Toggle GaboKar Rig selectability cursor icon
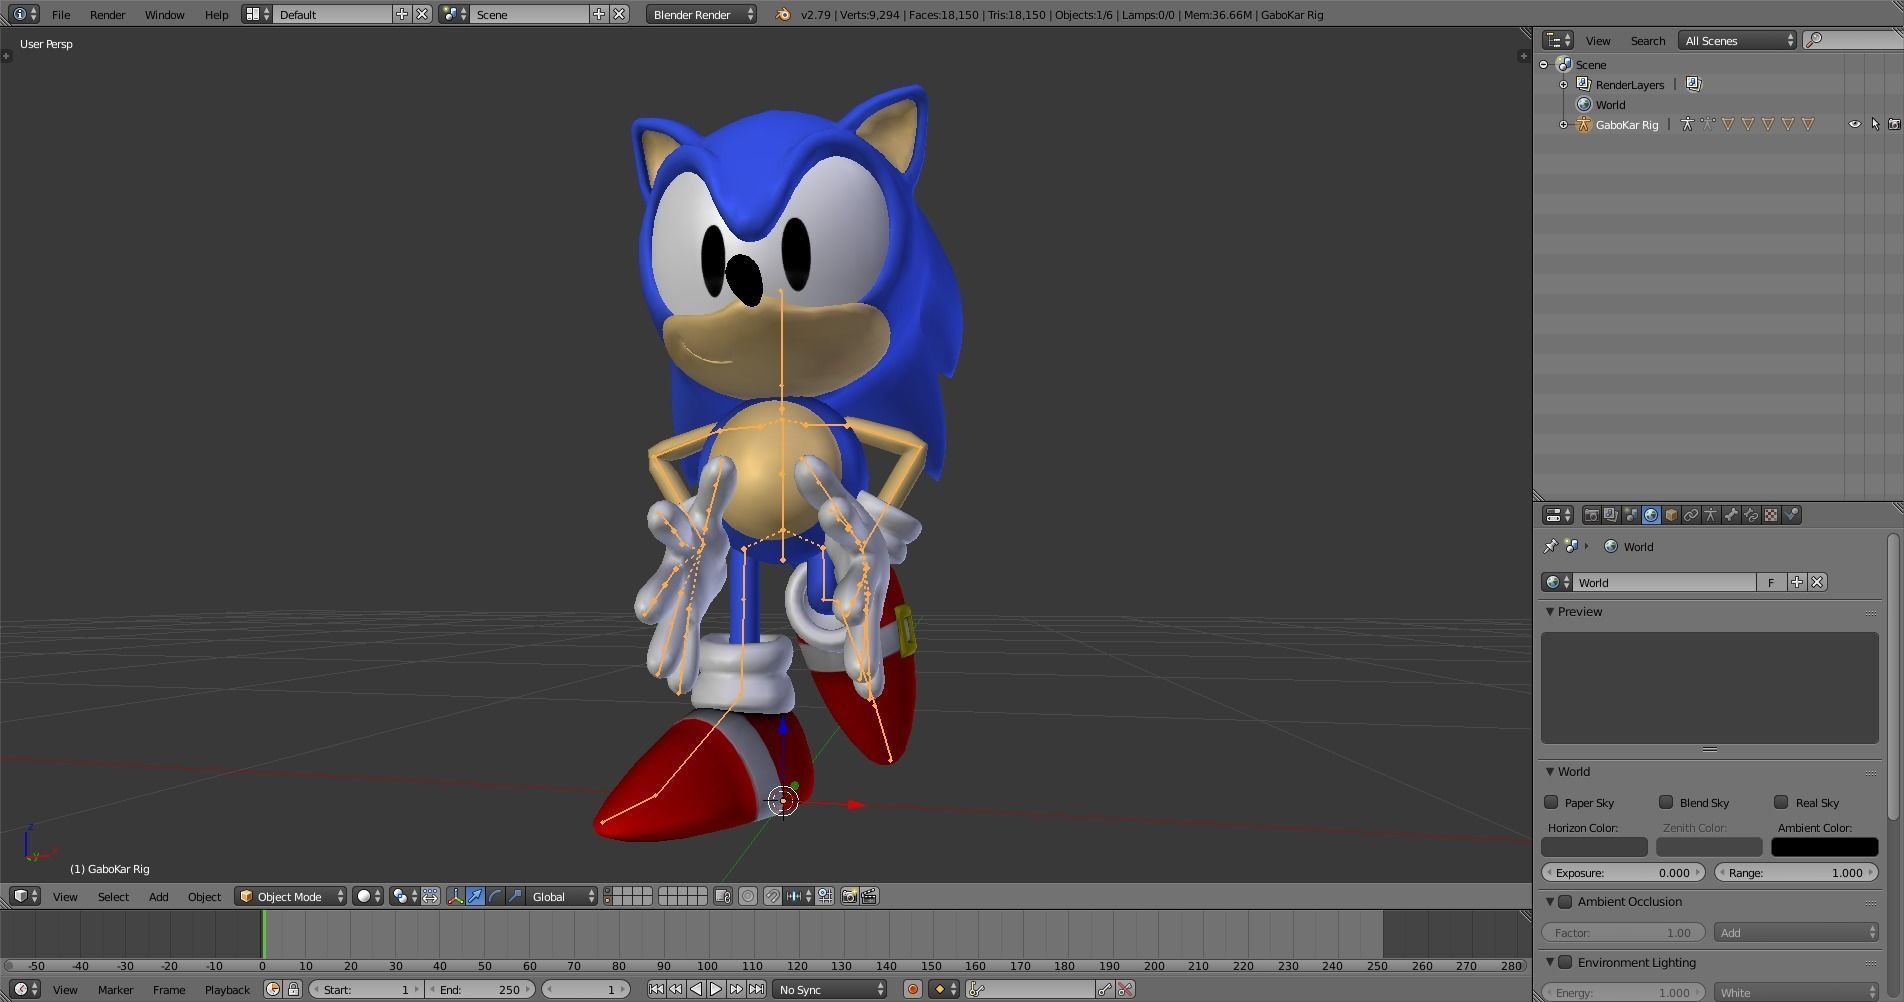 click(1875, 124)
